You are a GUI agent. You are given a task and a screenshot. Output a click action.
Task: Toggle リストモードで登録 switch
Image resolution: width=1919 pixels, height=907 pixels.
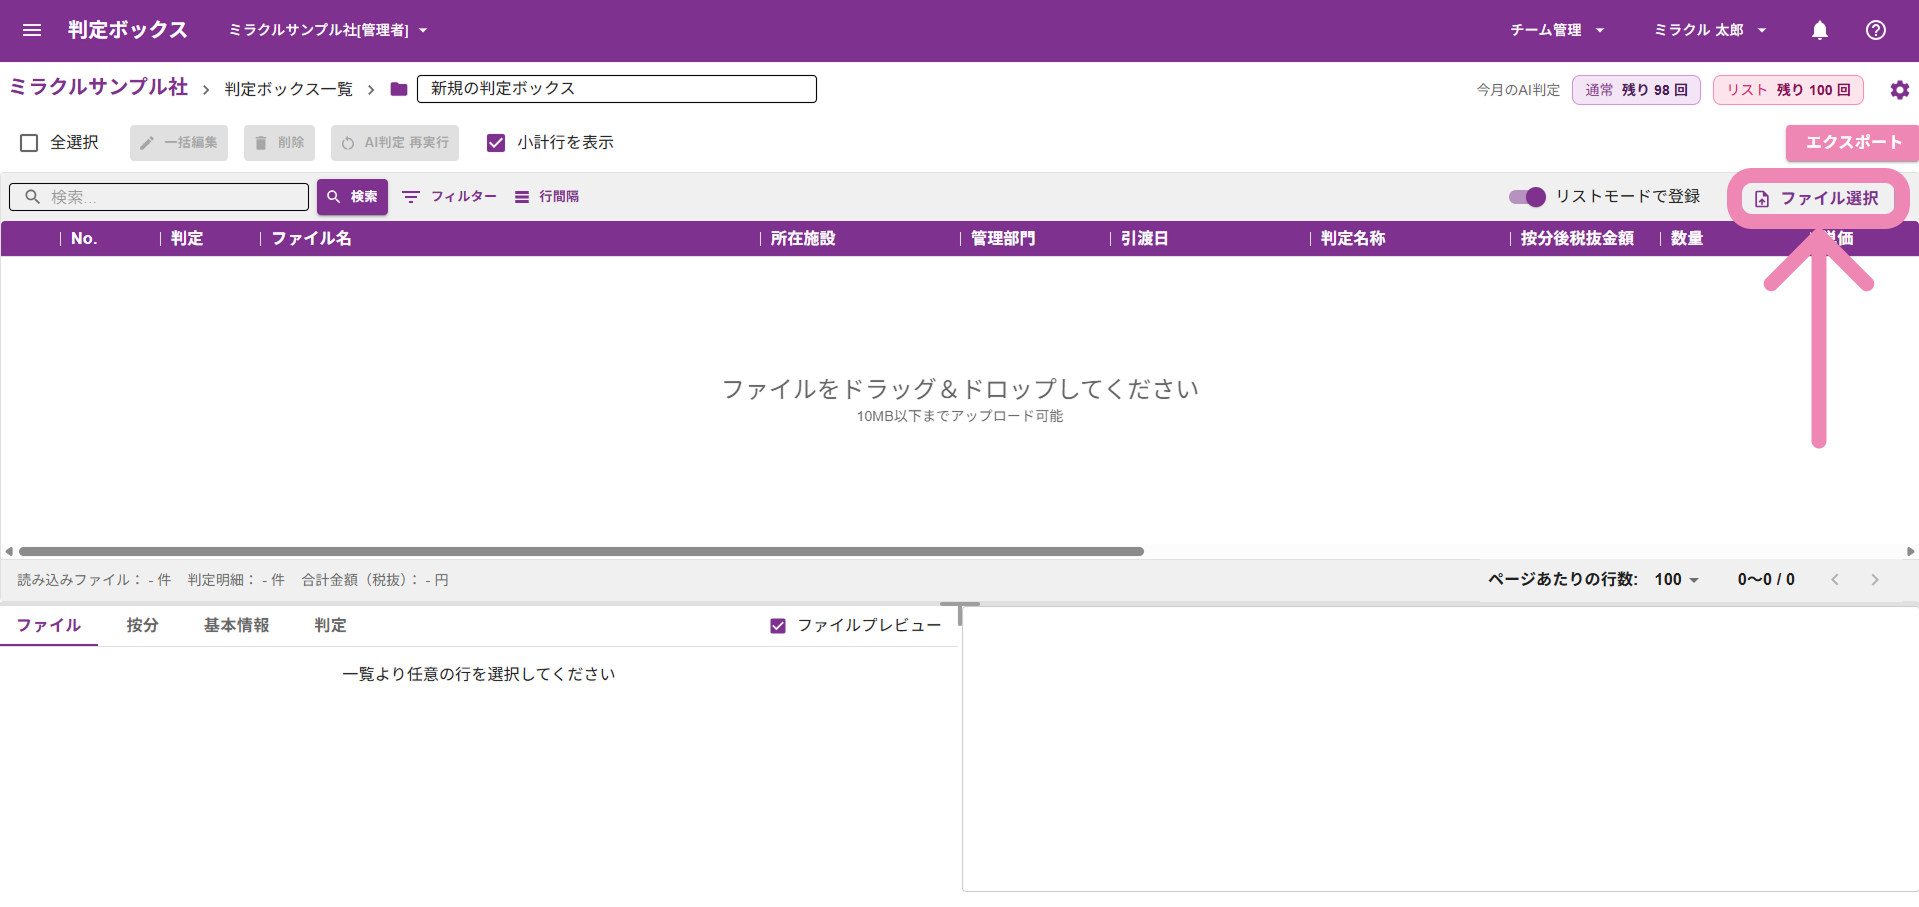tap(1527, 197)
